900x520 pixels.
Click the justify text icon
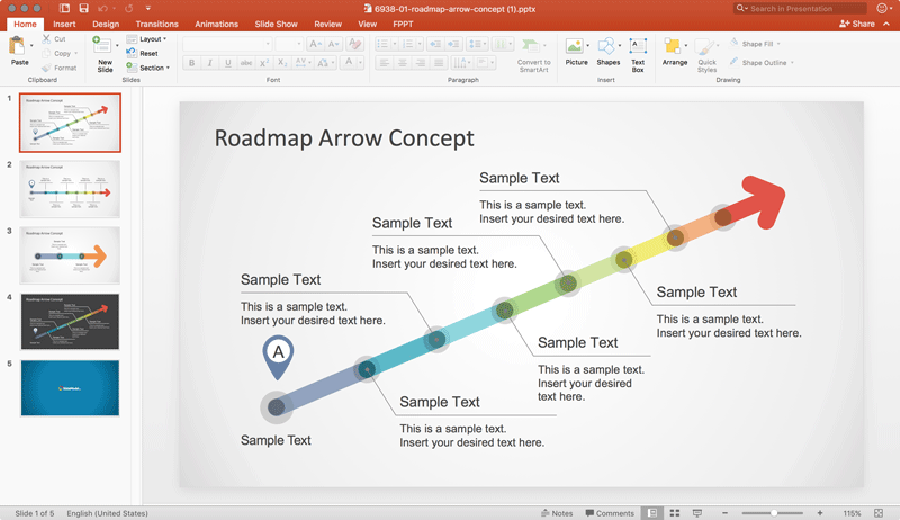[439, 63]
